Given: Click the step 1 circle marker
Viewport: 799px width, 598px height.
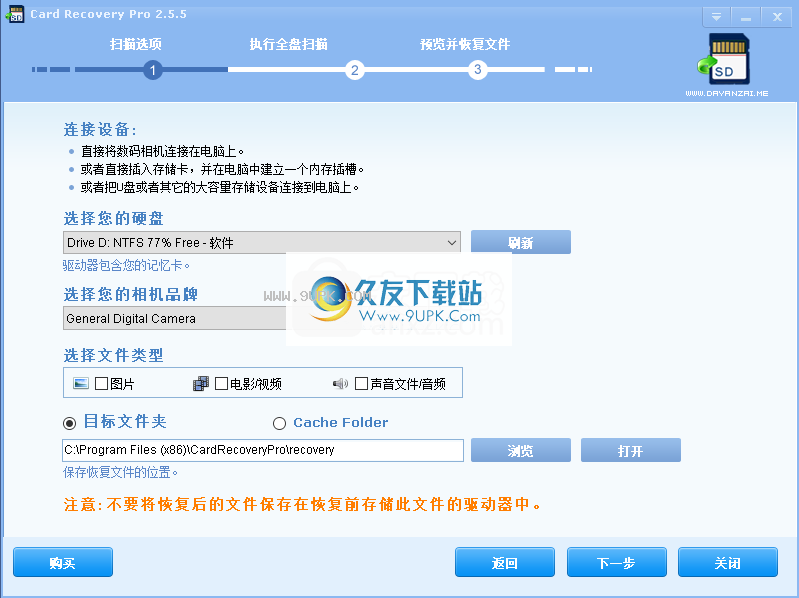Looking at the screenshot, I should [x=152, y=70].
